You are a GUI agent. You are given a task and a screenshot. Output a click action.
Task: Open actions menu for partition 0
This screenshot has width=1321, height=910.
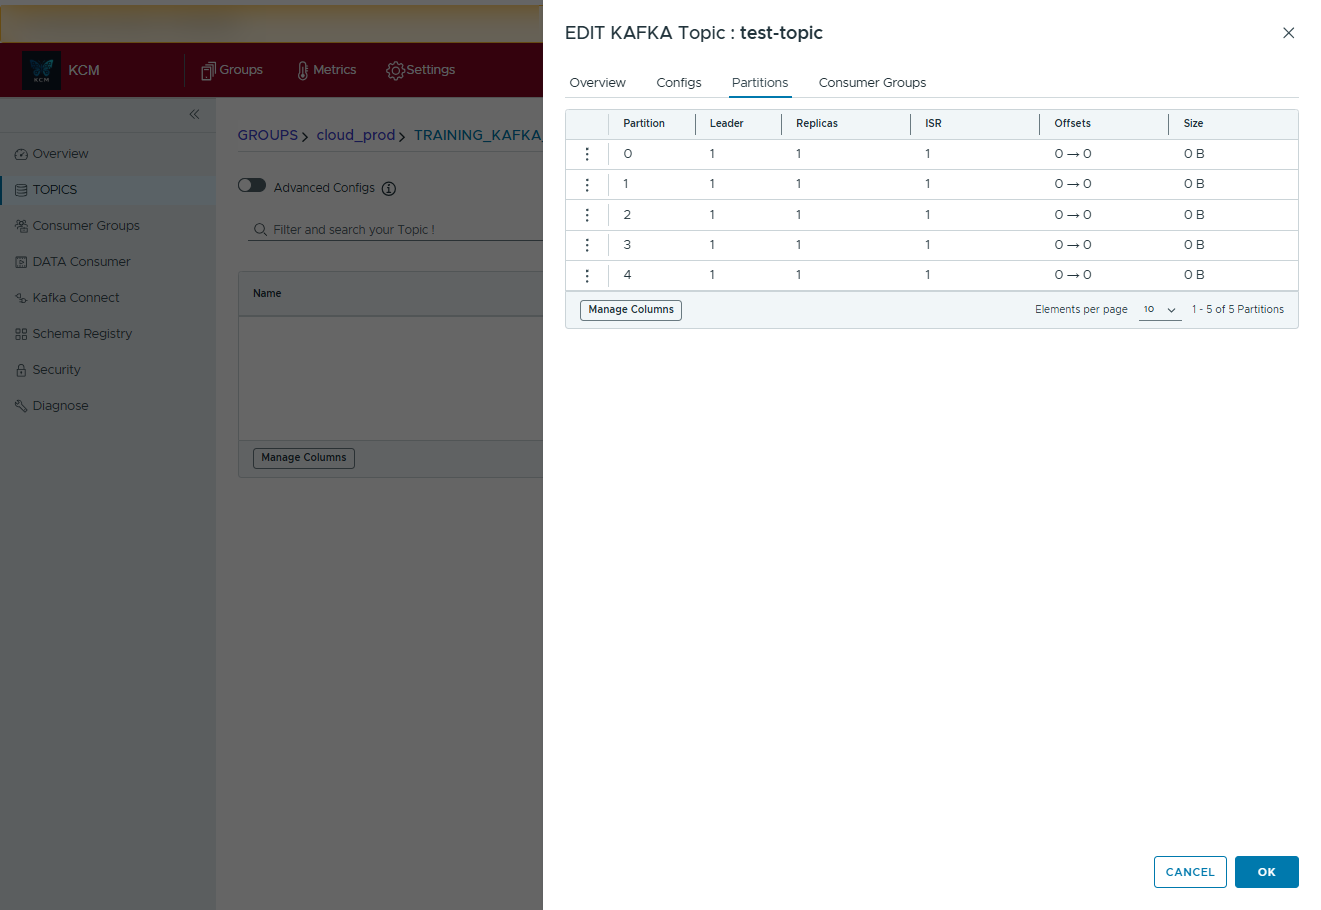(x=587, y=154)
